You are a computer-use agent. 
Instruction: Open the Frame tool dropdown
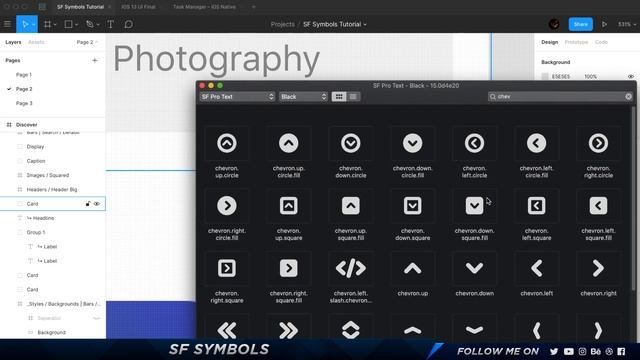point(55,24)
